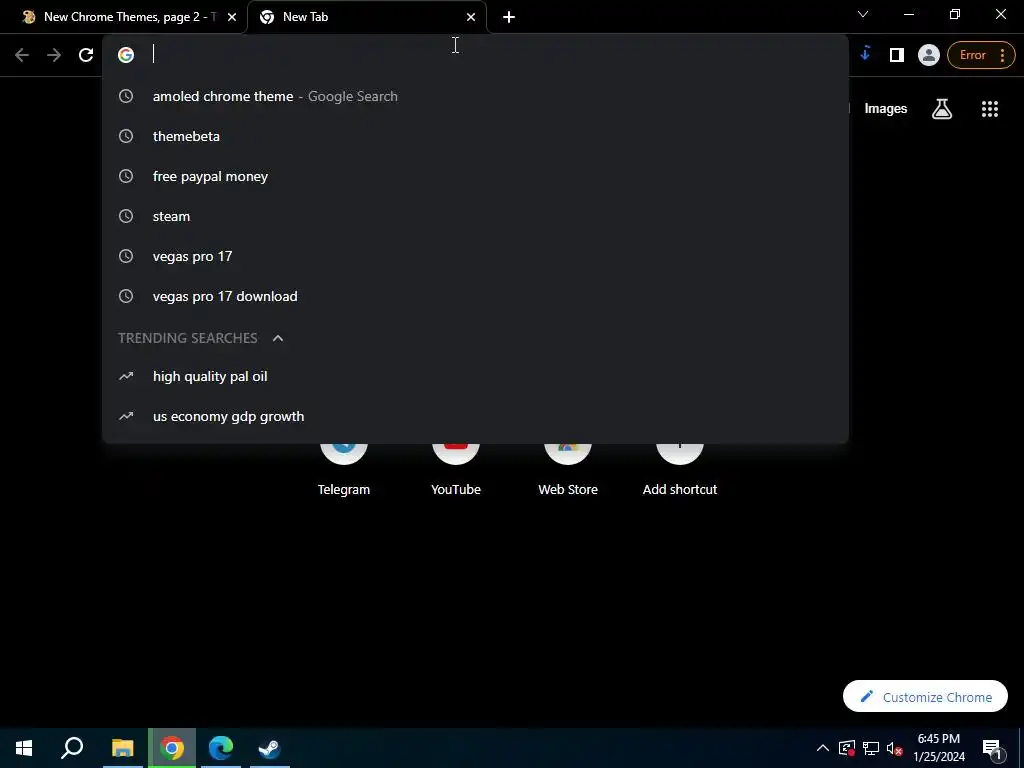Click the Chrome taskbar icon
Image resolution: width=1024 pixels, height=768 pixels.
click(172, 748)
